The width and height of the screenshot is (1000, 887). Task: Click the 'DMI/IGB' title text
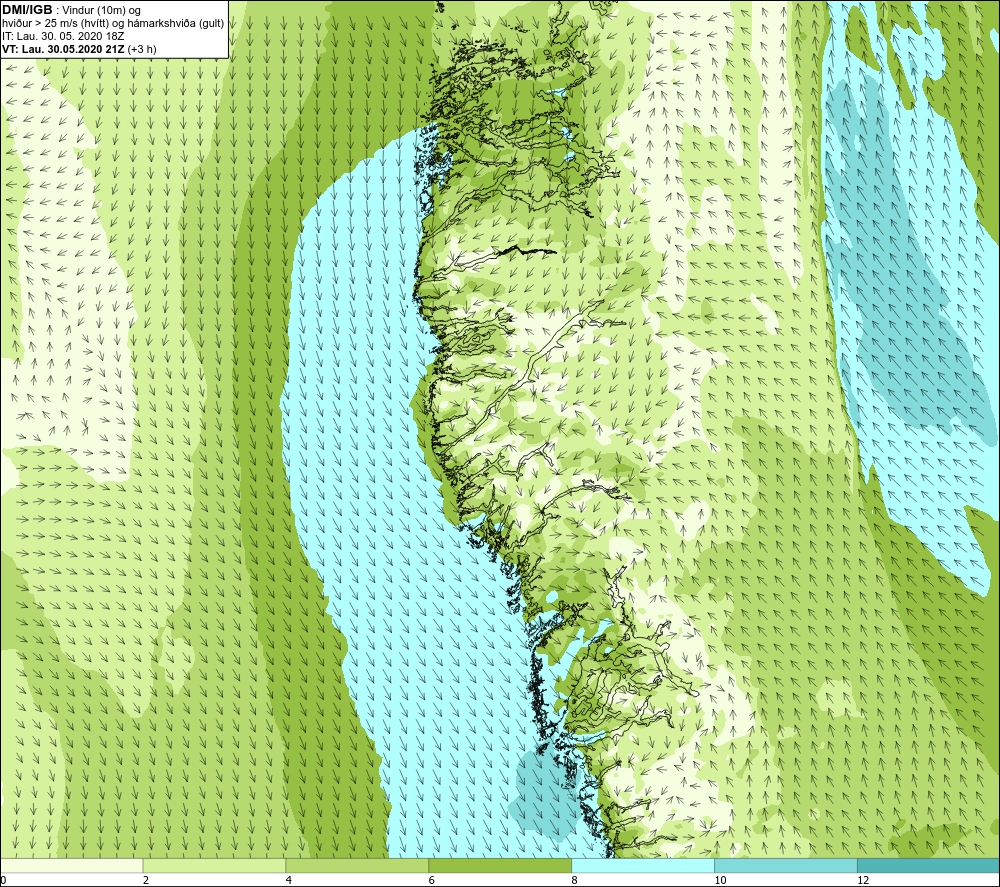pos(27,10)
